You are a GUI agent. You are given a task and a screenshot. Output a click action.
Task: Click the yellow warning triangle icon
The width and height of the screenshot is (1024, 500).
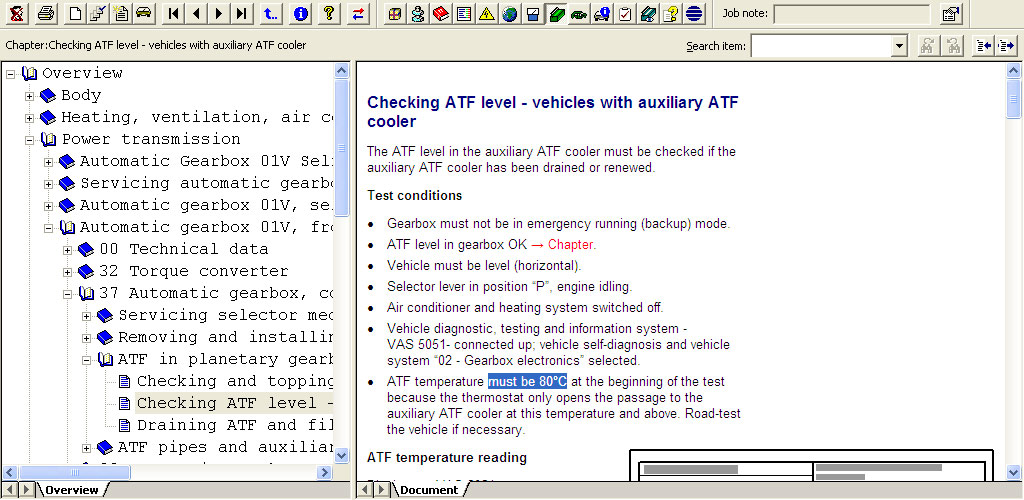[x=486, y=14]
